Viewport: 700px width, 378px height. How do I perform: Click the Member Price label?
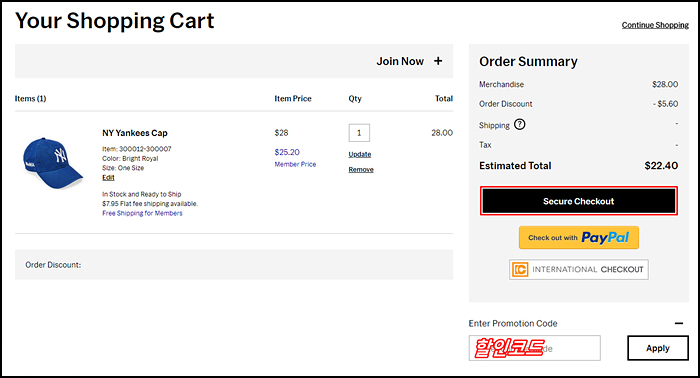(295, 164)
